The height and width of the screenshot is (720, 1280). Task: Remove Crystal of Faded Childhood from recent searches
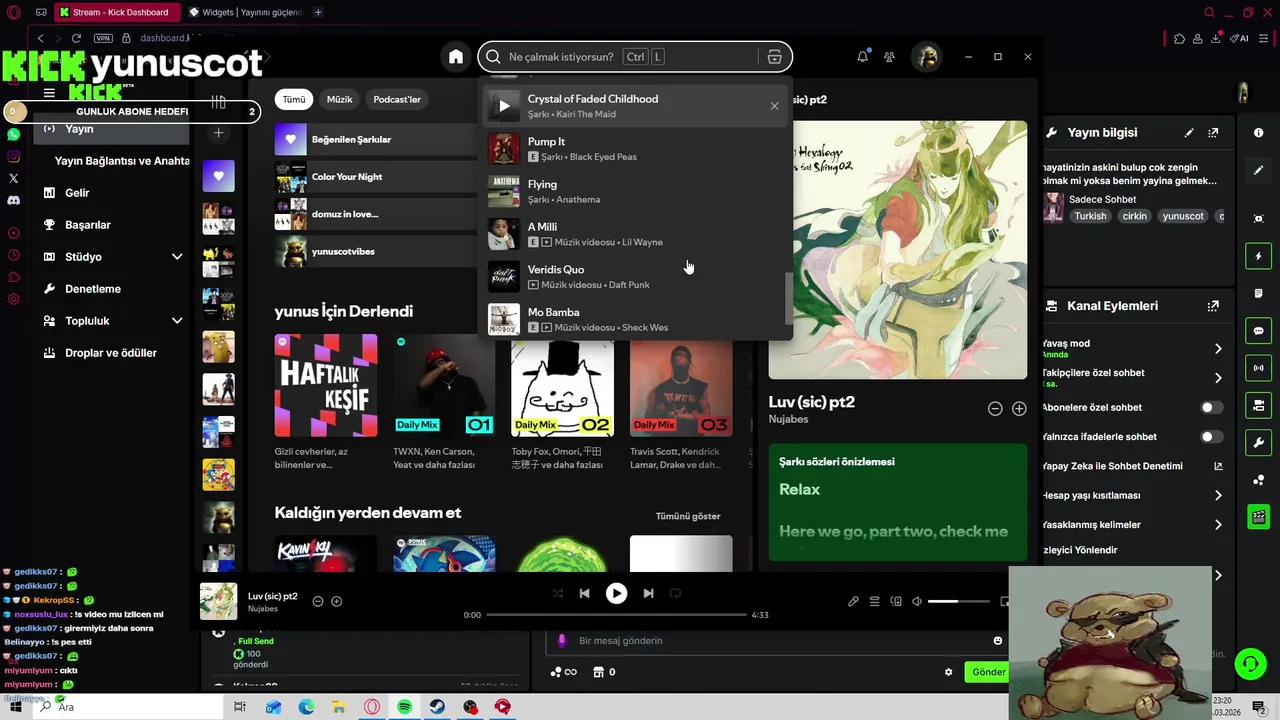(x=774, y=106)
